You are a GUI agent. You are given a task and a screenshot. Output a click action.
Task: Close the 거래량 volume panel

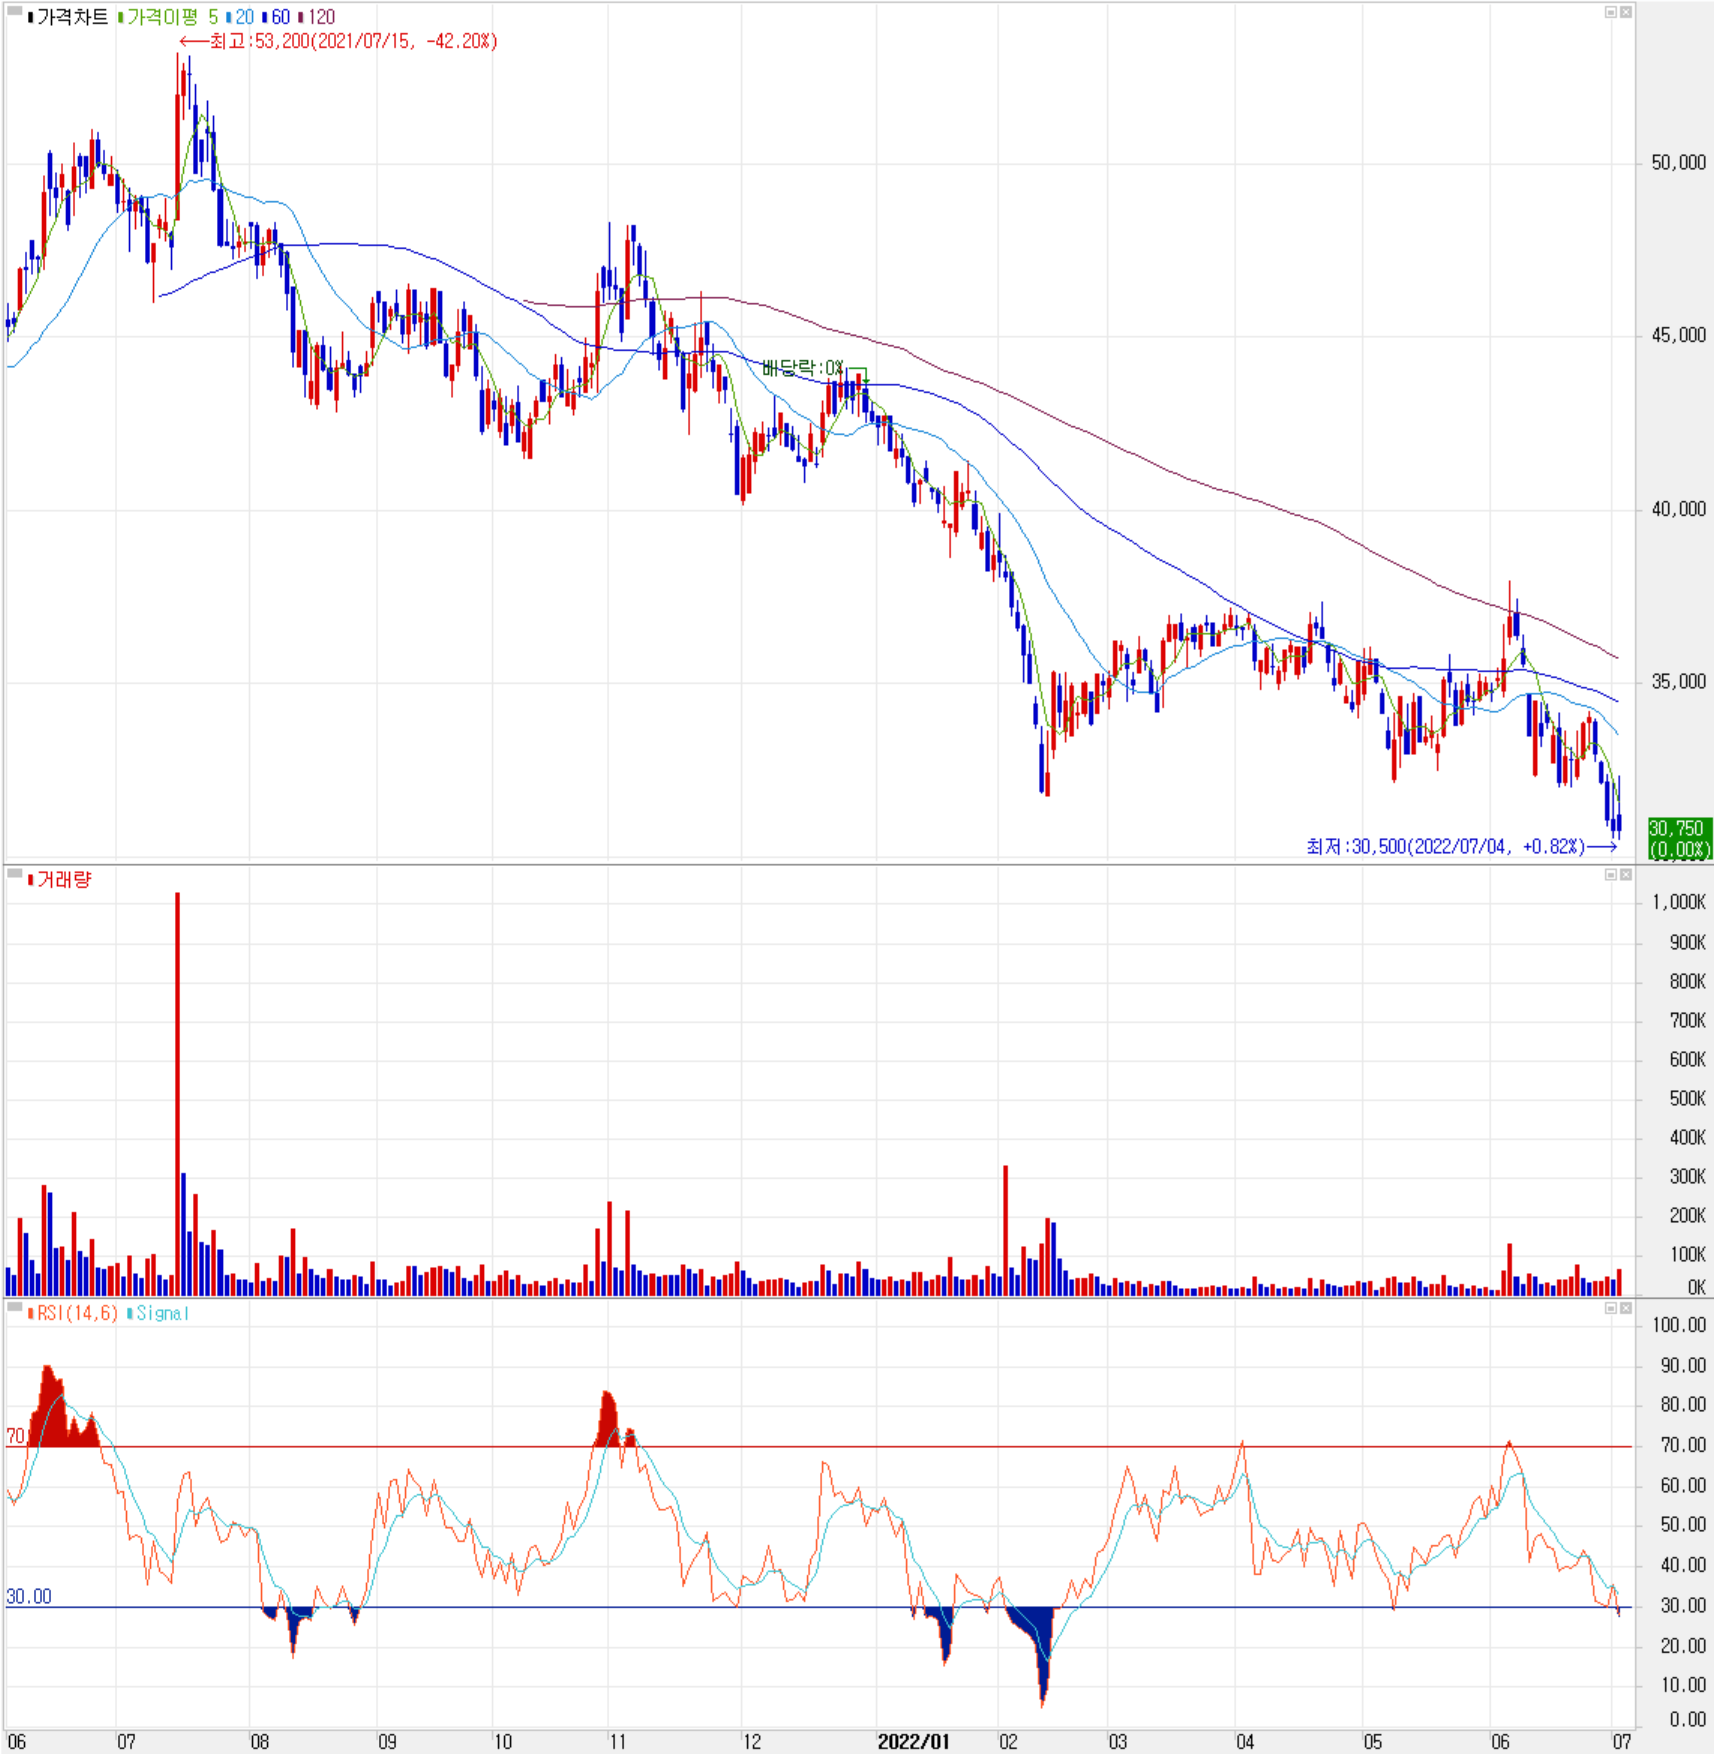[1626, 875]
